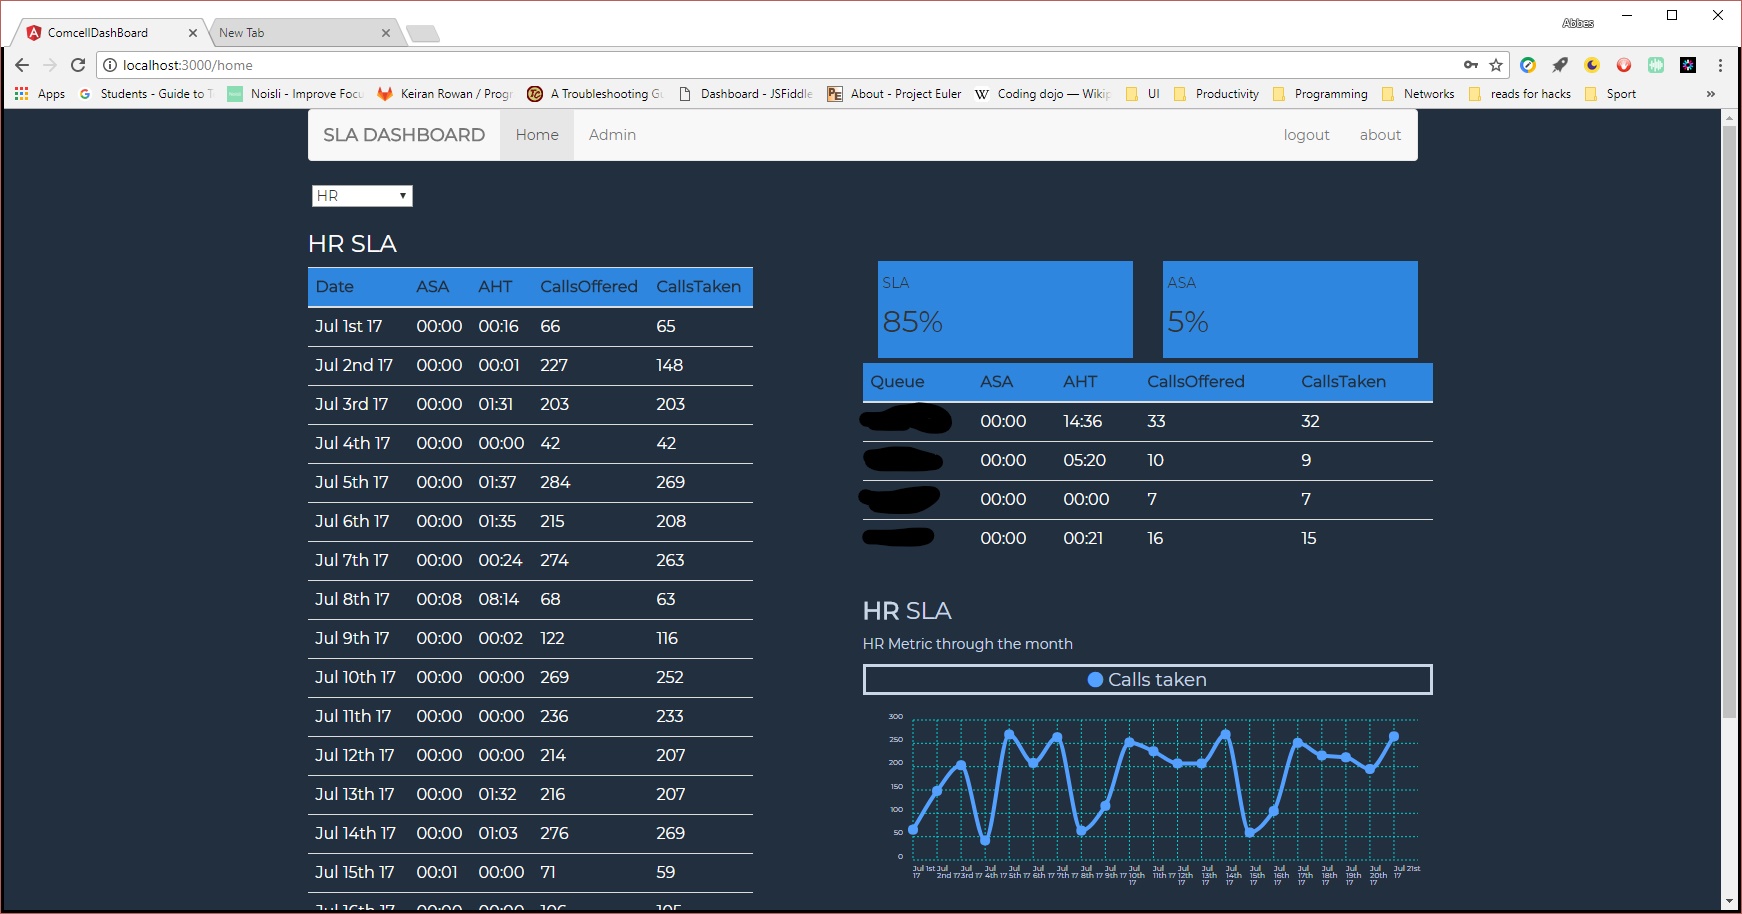
Task: Open the Noisli - Improve Focus bookmark
Action: (x=295, y=94)
